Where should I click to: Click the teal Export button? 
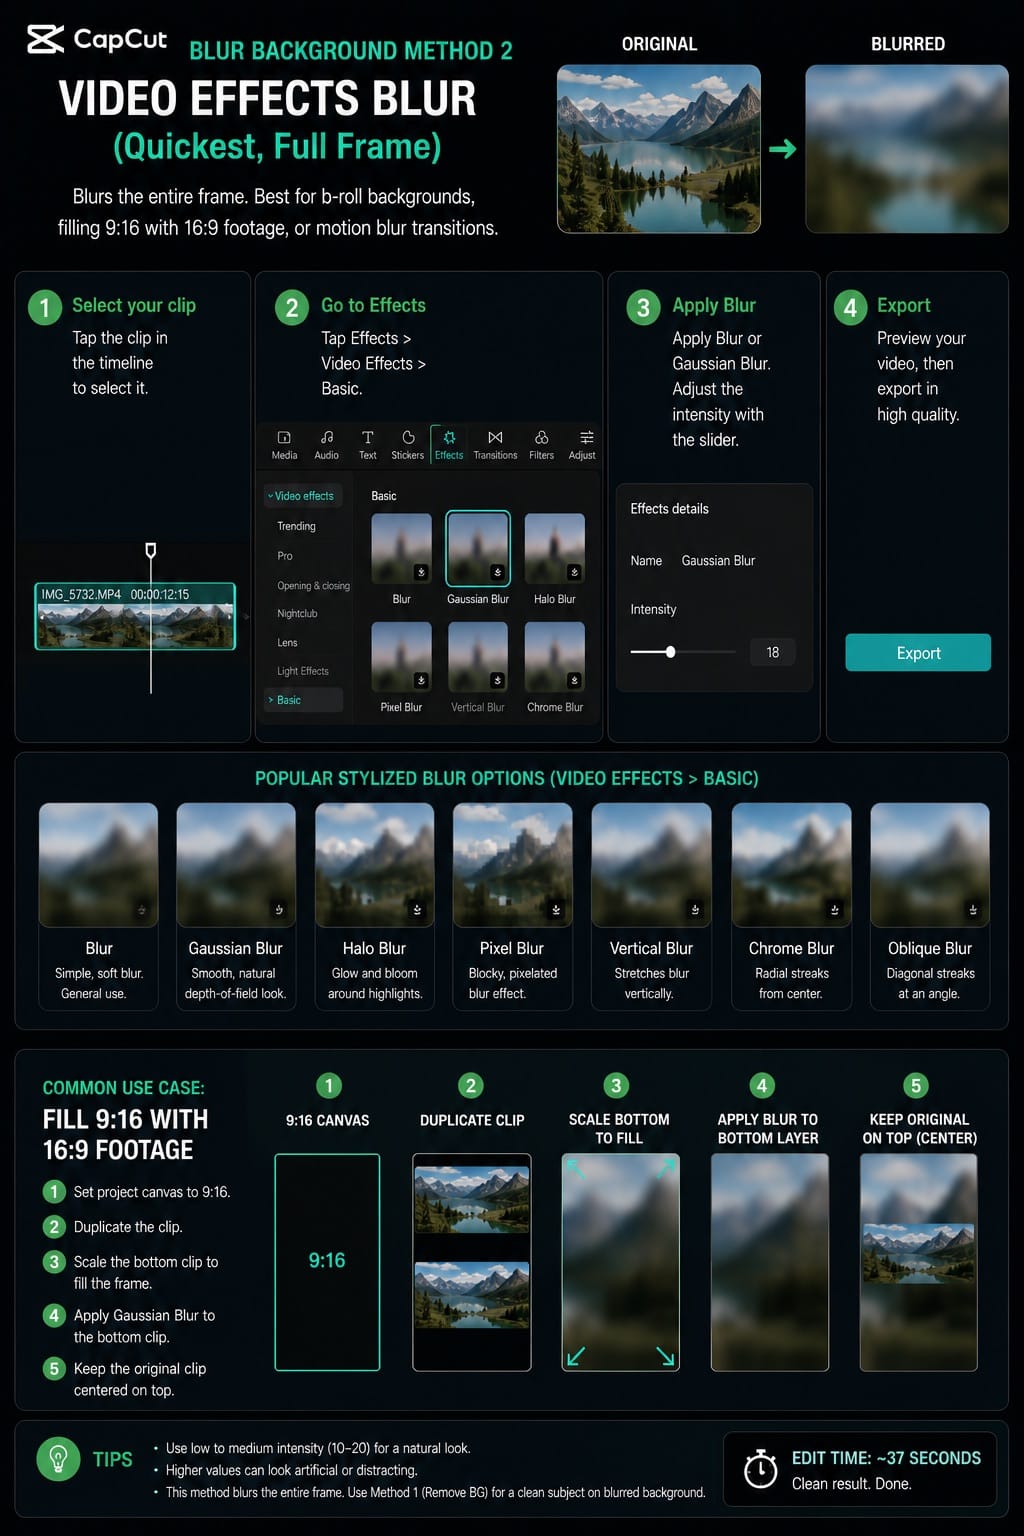click(918, 653)
